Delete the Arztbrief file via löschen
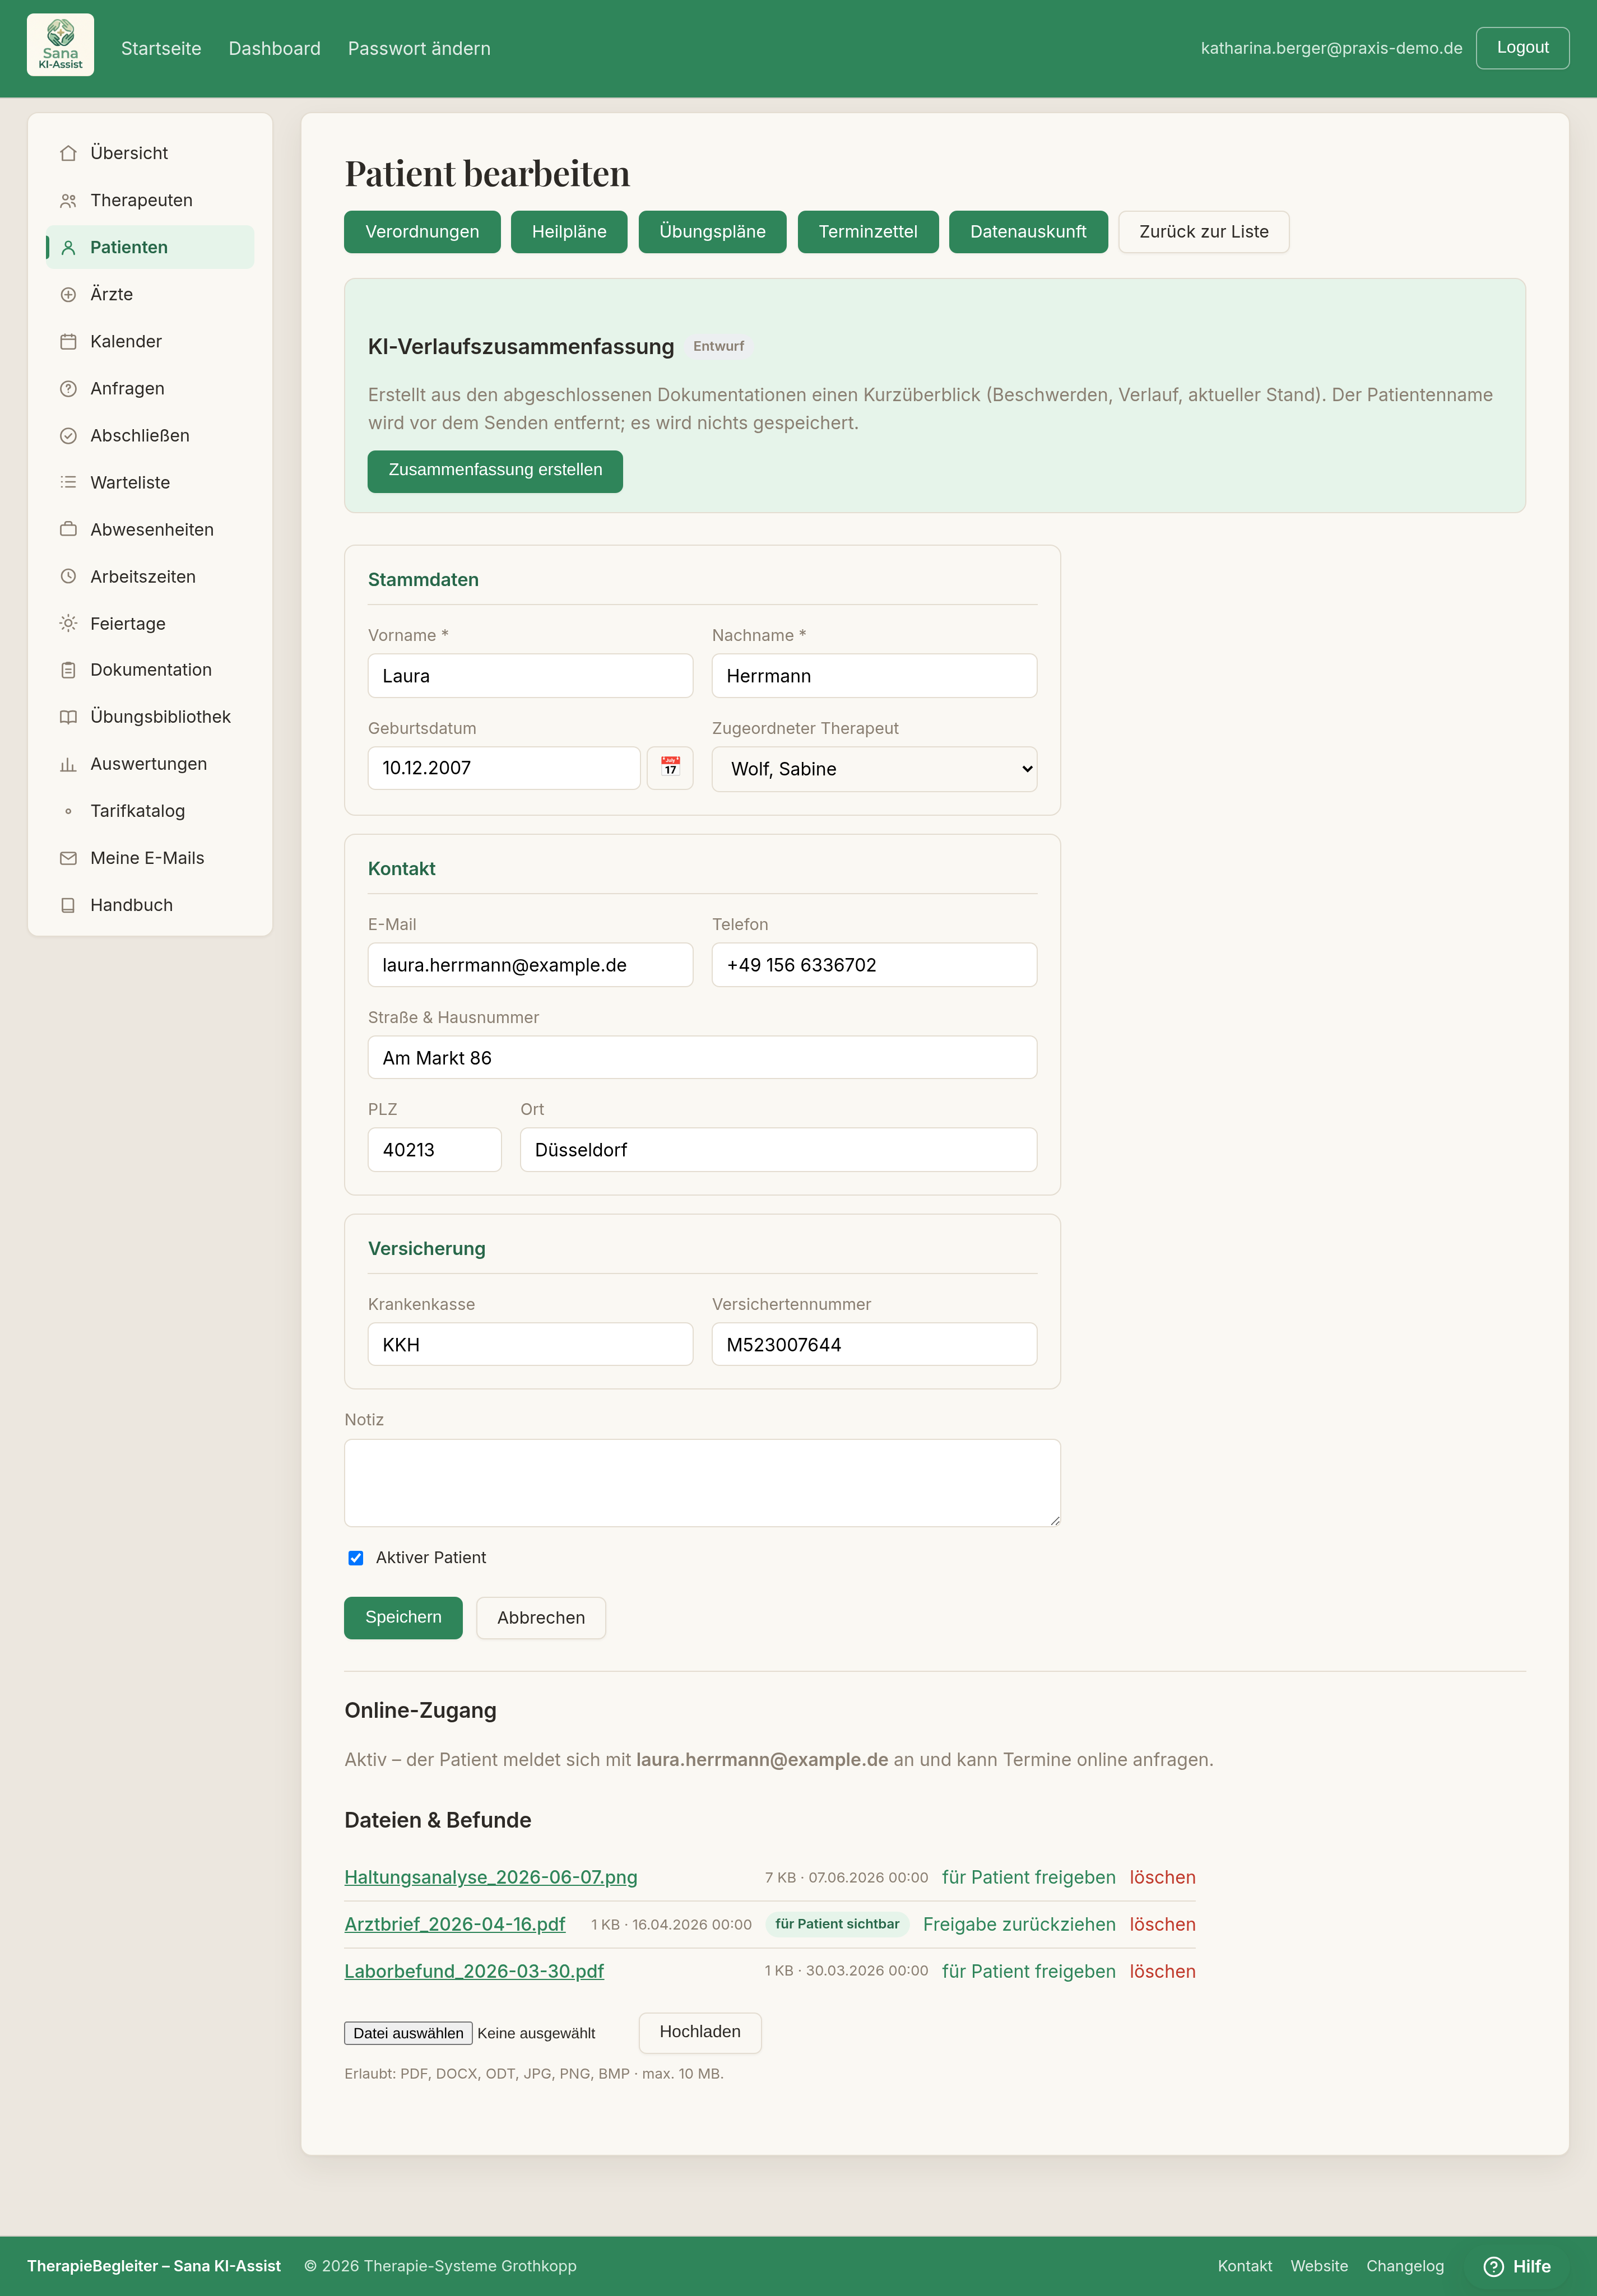1597x2296 pixels. point(1163,1924)
